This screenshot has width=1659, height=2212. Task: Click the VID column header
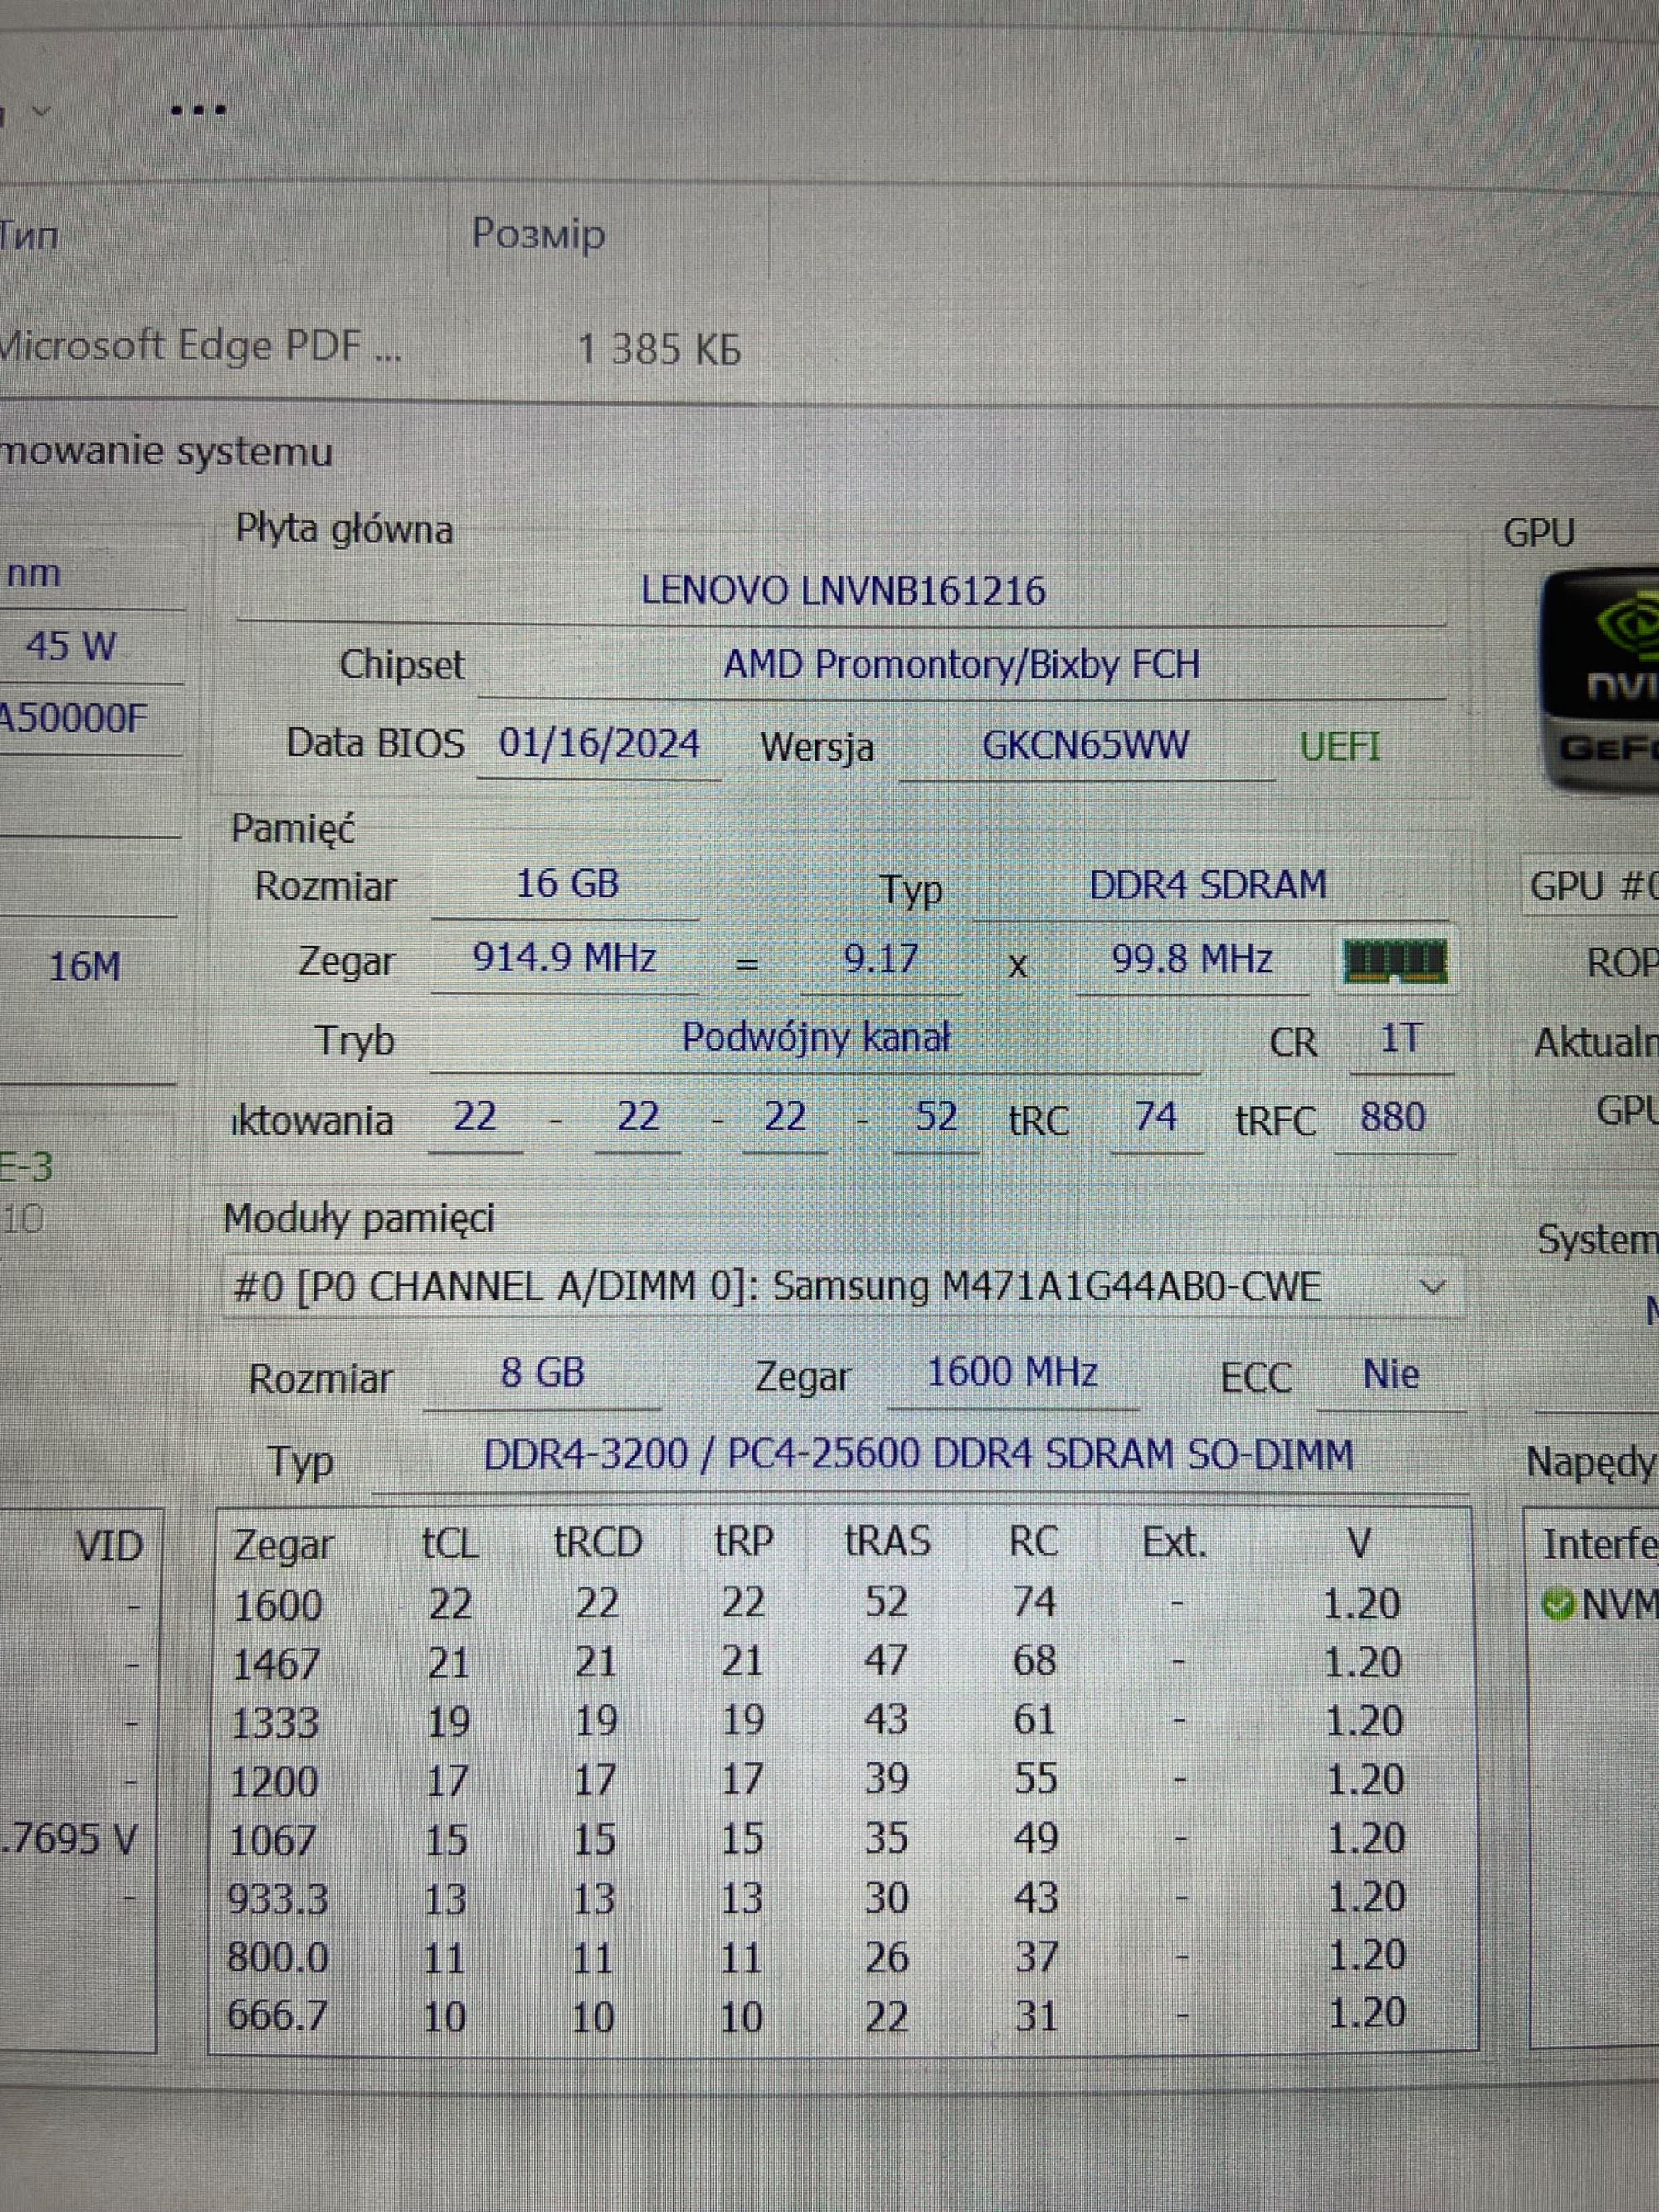click(x=109, y=1547)
